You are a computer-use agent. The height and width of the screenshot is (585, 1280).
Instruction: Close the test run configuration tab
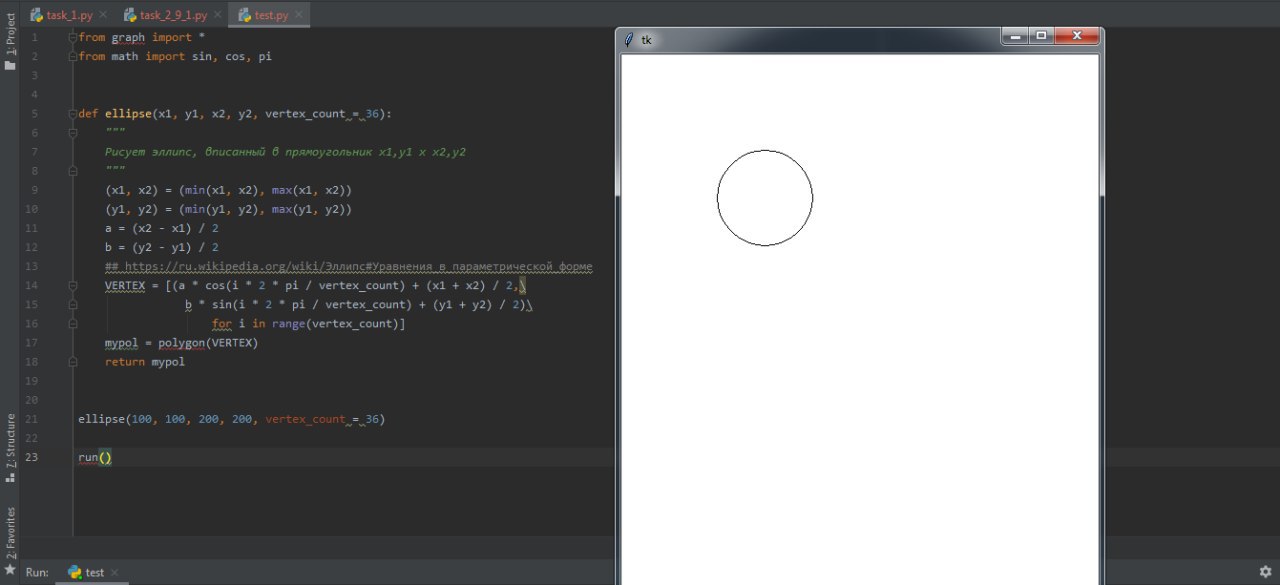[114, 573]
